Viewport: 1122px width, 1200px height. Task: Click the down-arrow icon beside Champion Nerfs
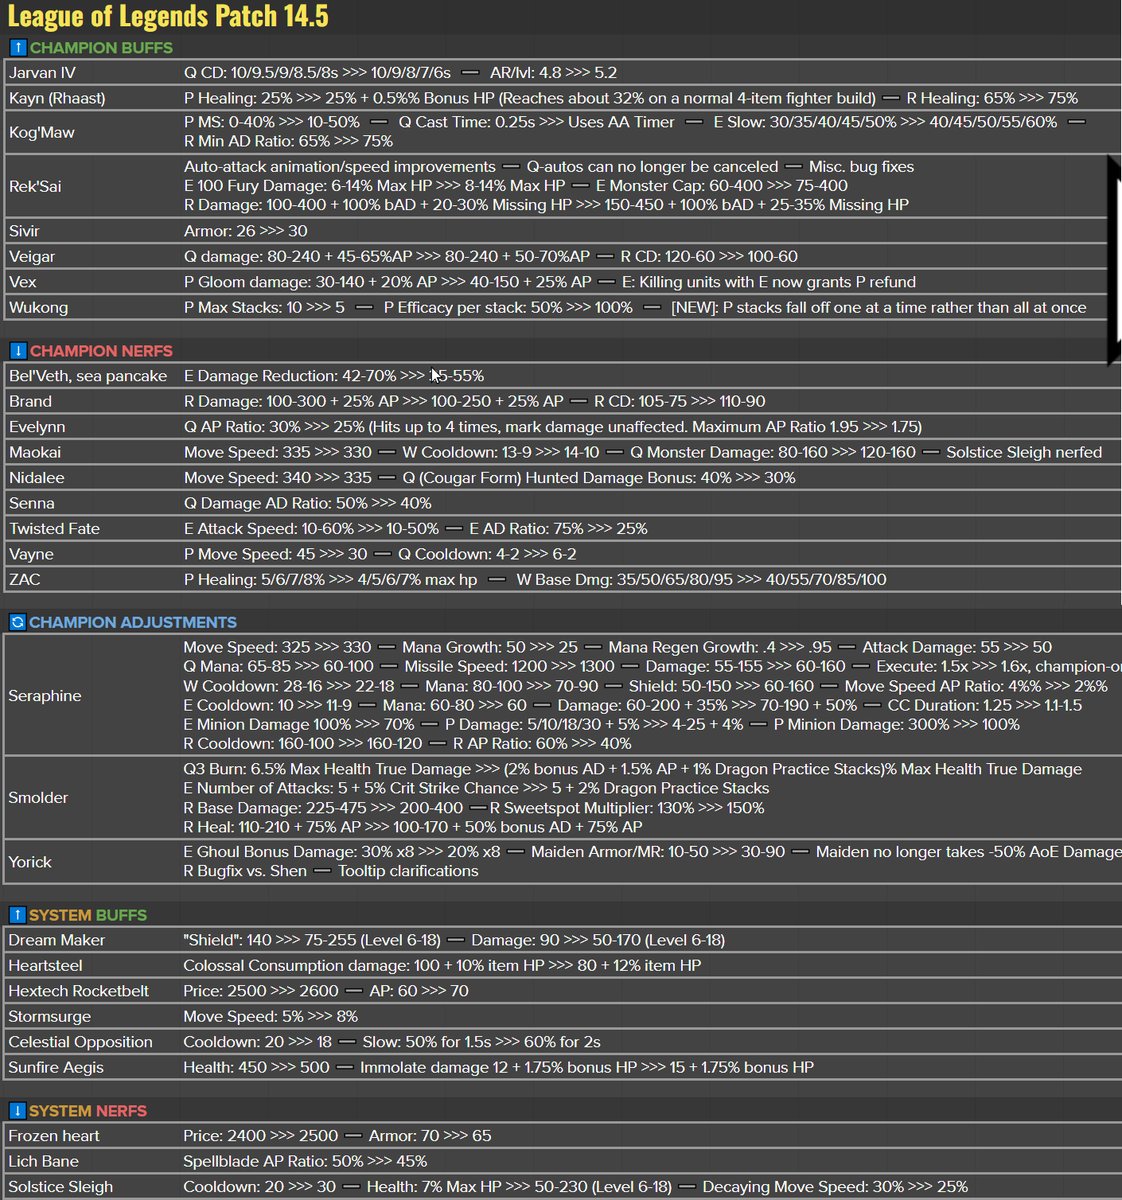pyautogui.click(x=17, y=351)
